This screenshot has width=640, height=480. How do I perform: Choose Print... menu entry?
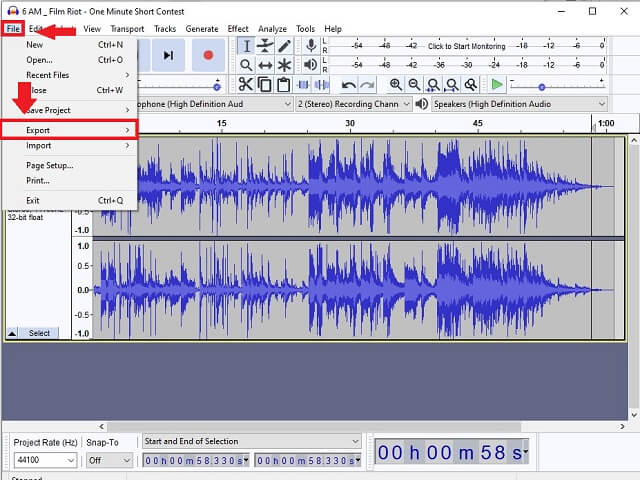(x=69, y=180)
